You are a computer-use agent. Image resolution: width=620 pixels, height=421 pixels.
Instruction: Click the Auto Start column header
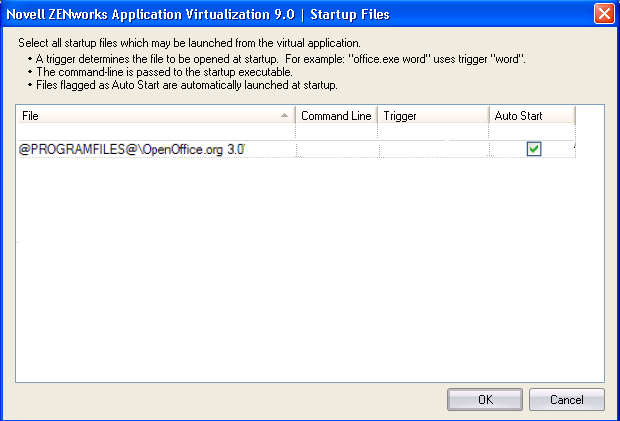pyautogui.click(x=532, y=116)
